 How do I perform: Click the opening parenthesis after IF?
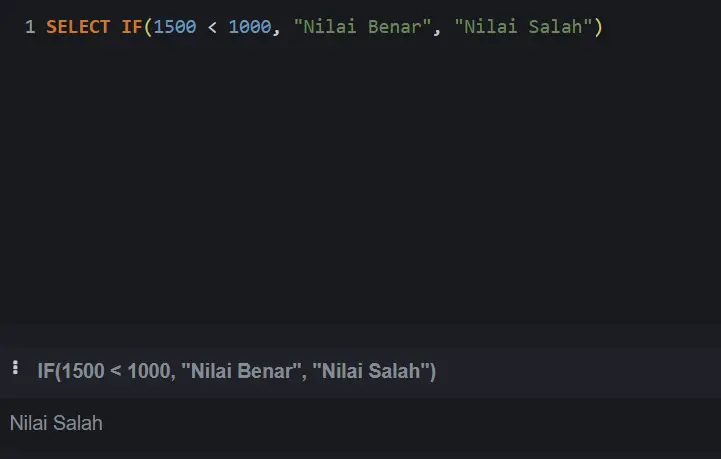coord(148,27)
